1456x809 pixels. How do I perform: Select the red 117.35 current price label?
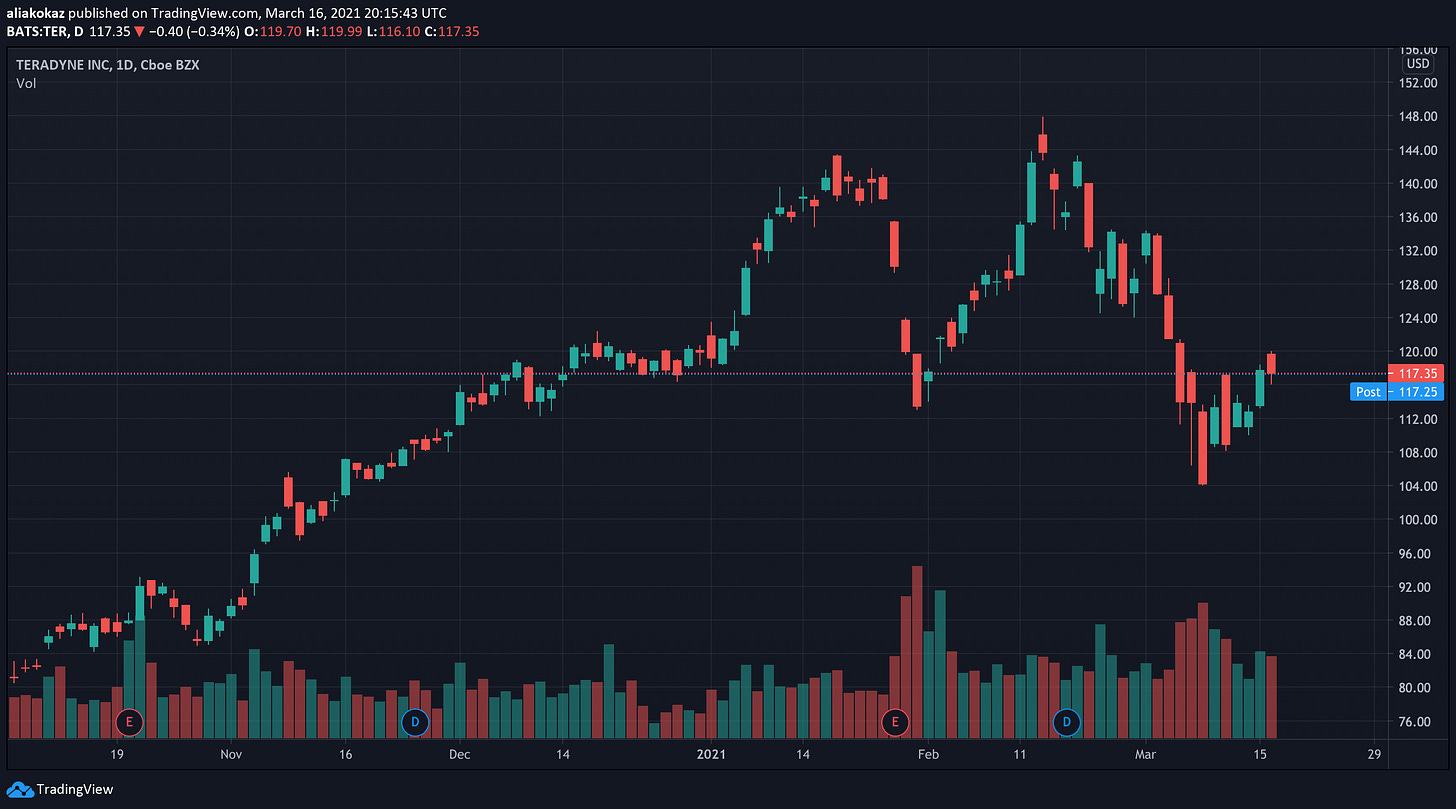1415,373
